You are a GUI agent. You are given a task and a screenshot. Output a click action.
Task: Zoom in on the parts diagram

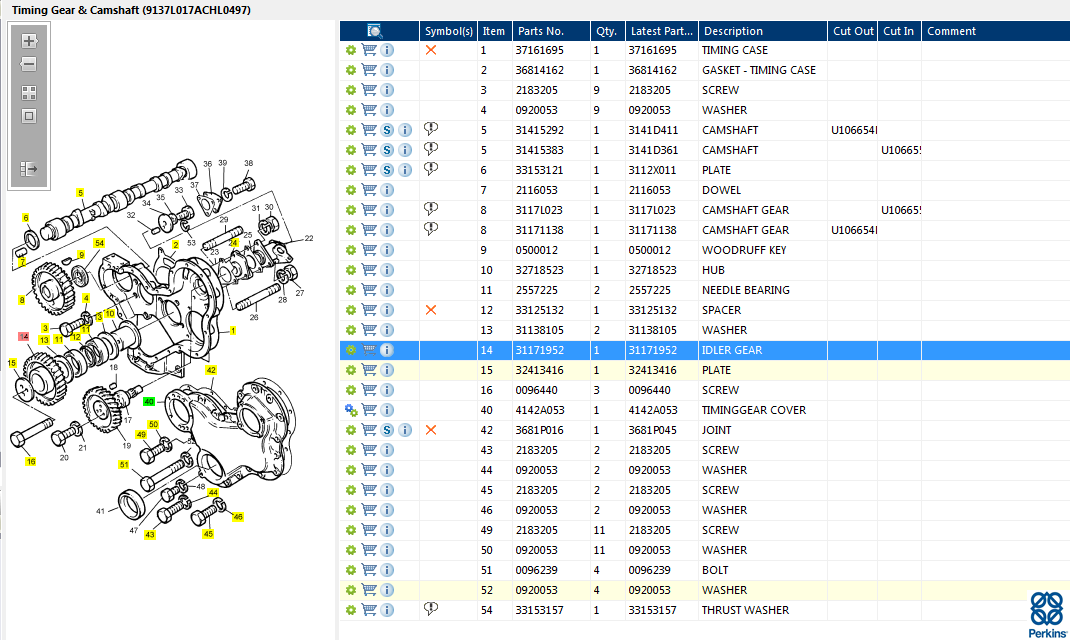pos(29,41)
